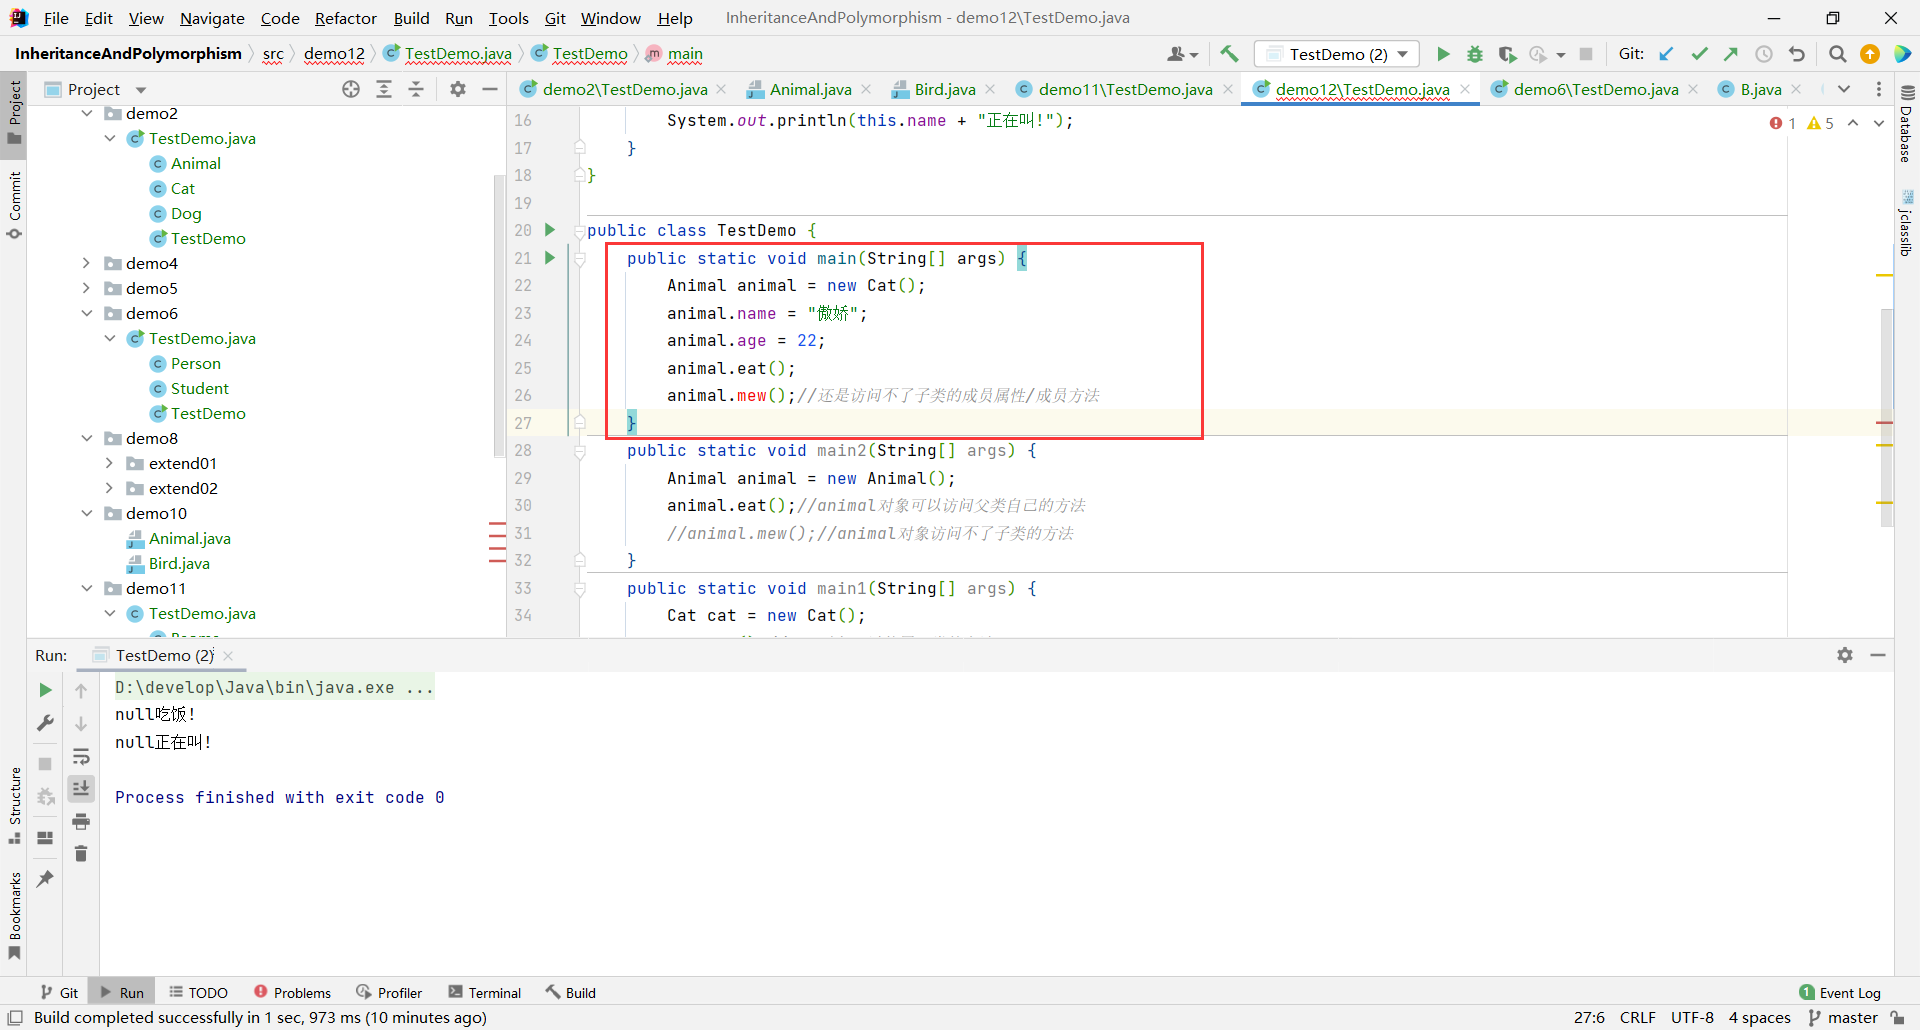Switch to demo11\TestDemo.java tab
The width and height of the screenshot is (1920, 1030).
[1125, 89]
